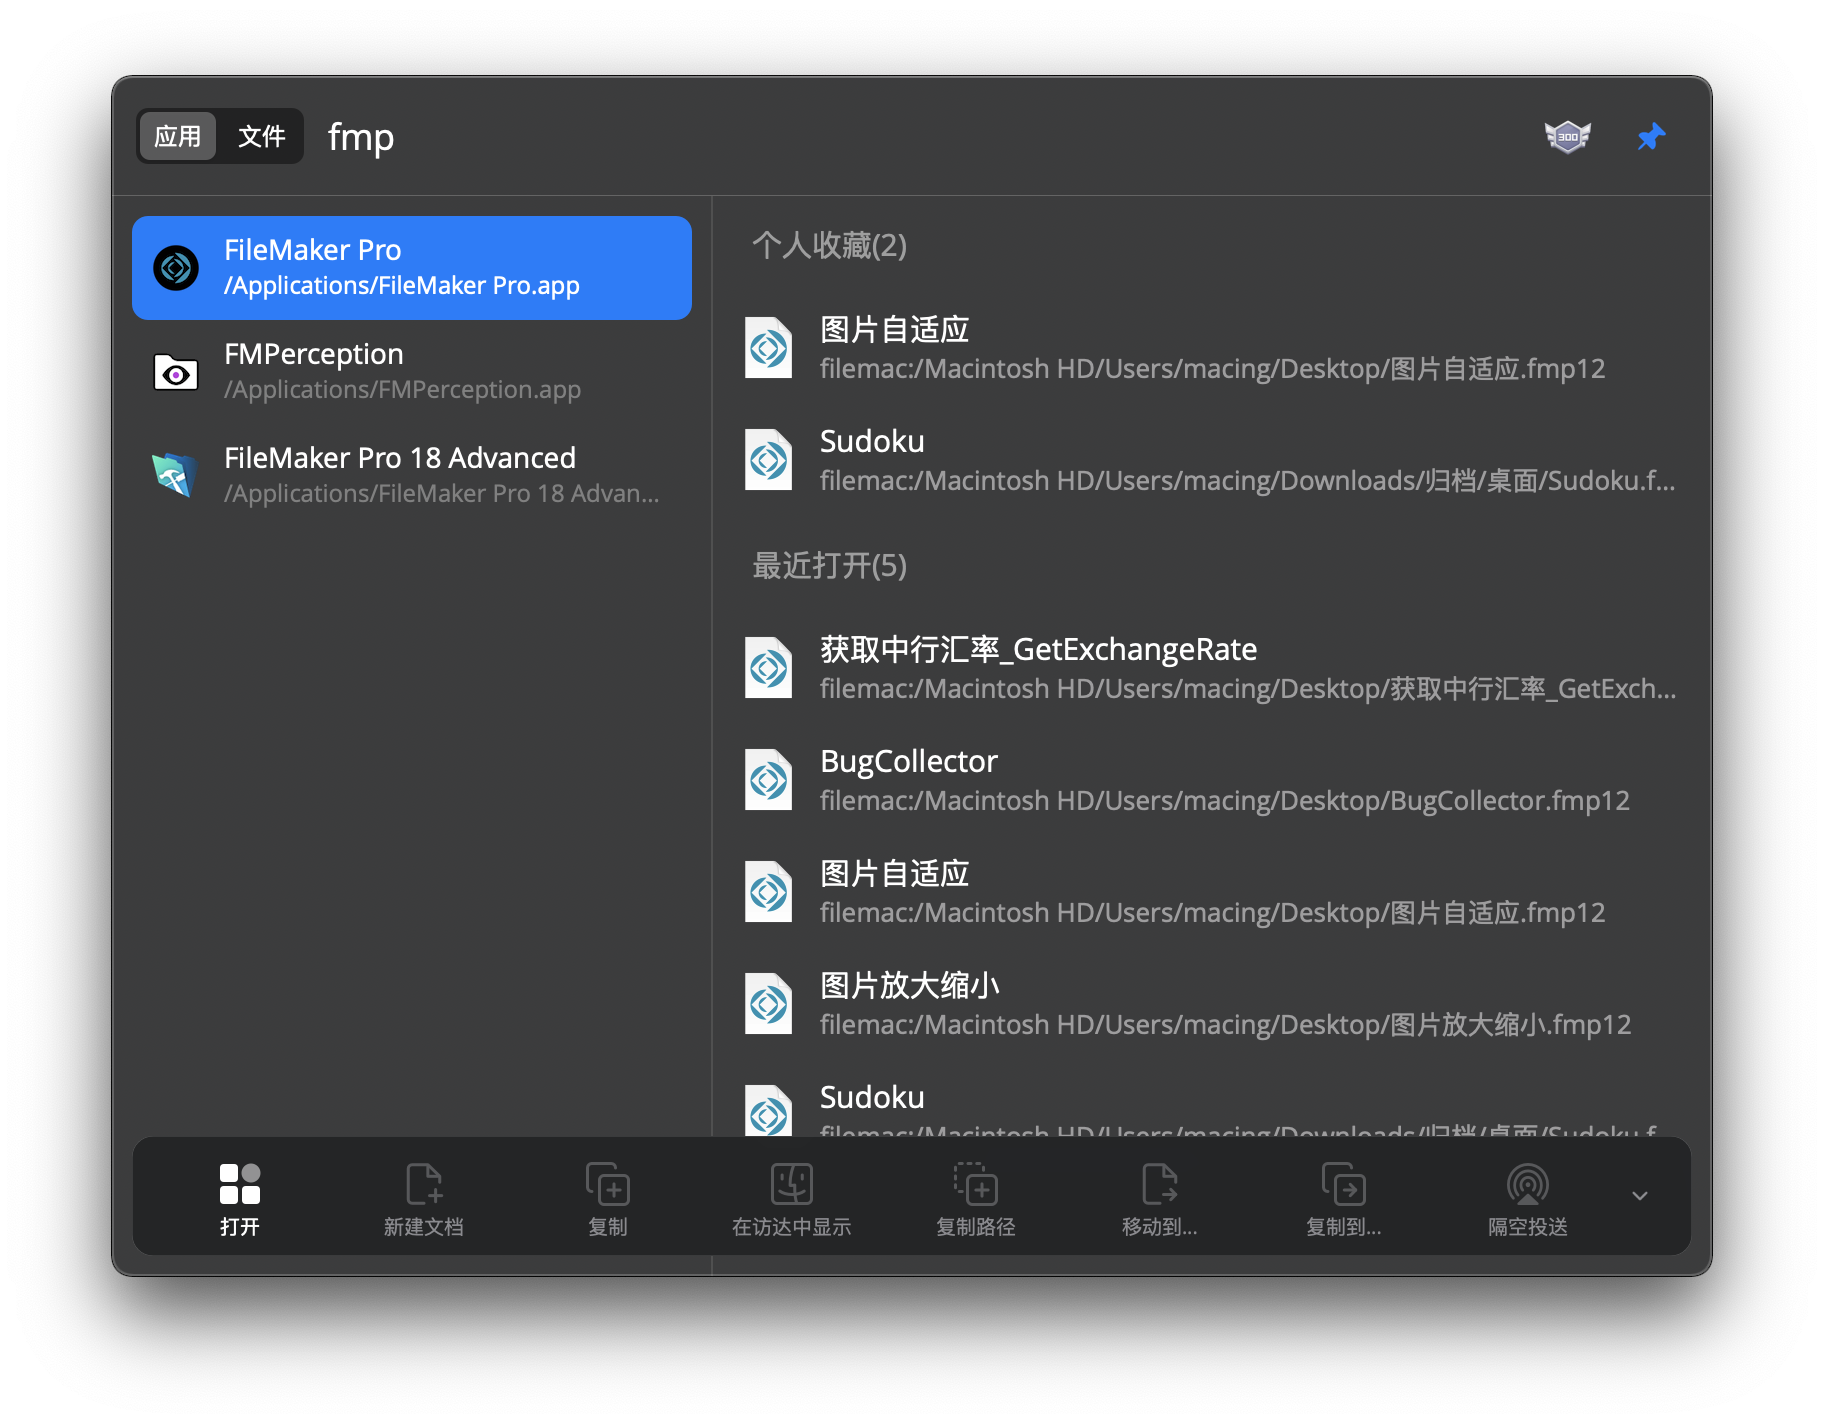
Task: Click file icon of BugCollector
Action: click(x=769, y=780)
